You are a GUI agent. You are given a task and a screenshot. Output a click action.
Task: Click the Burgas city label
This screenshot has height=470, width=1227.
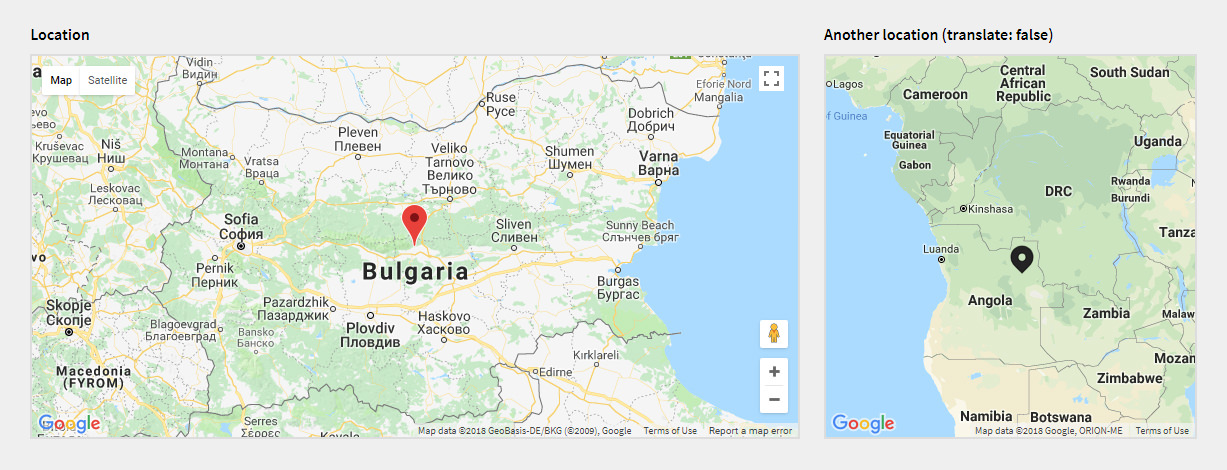coord(617,289)
